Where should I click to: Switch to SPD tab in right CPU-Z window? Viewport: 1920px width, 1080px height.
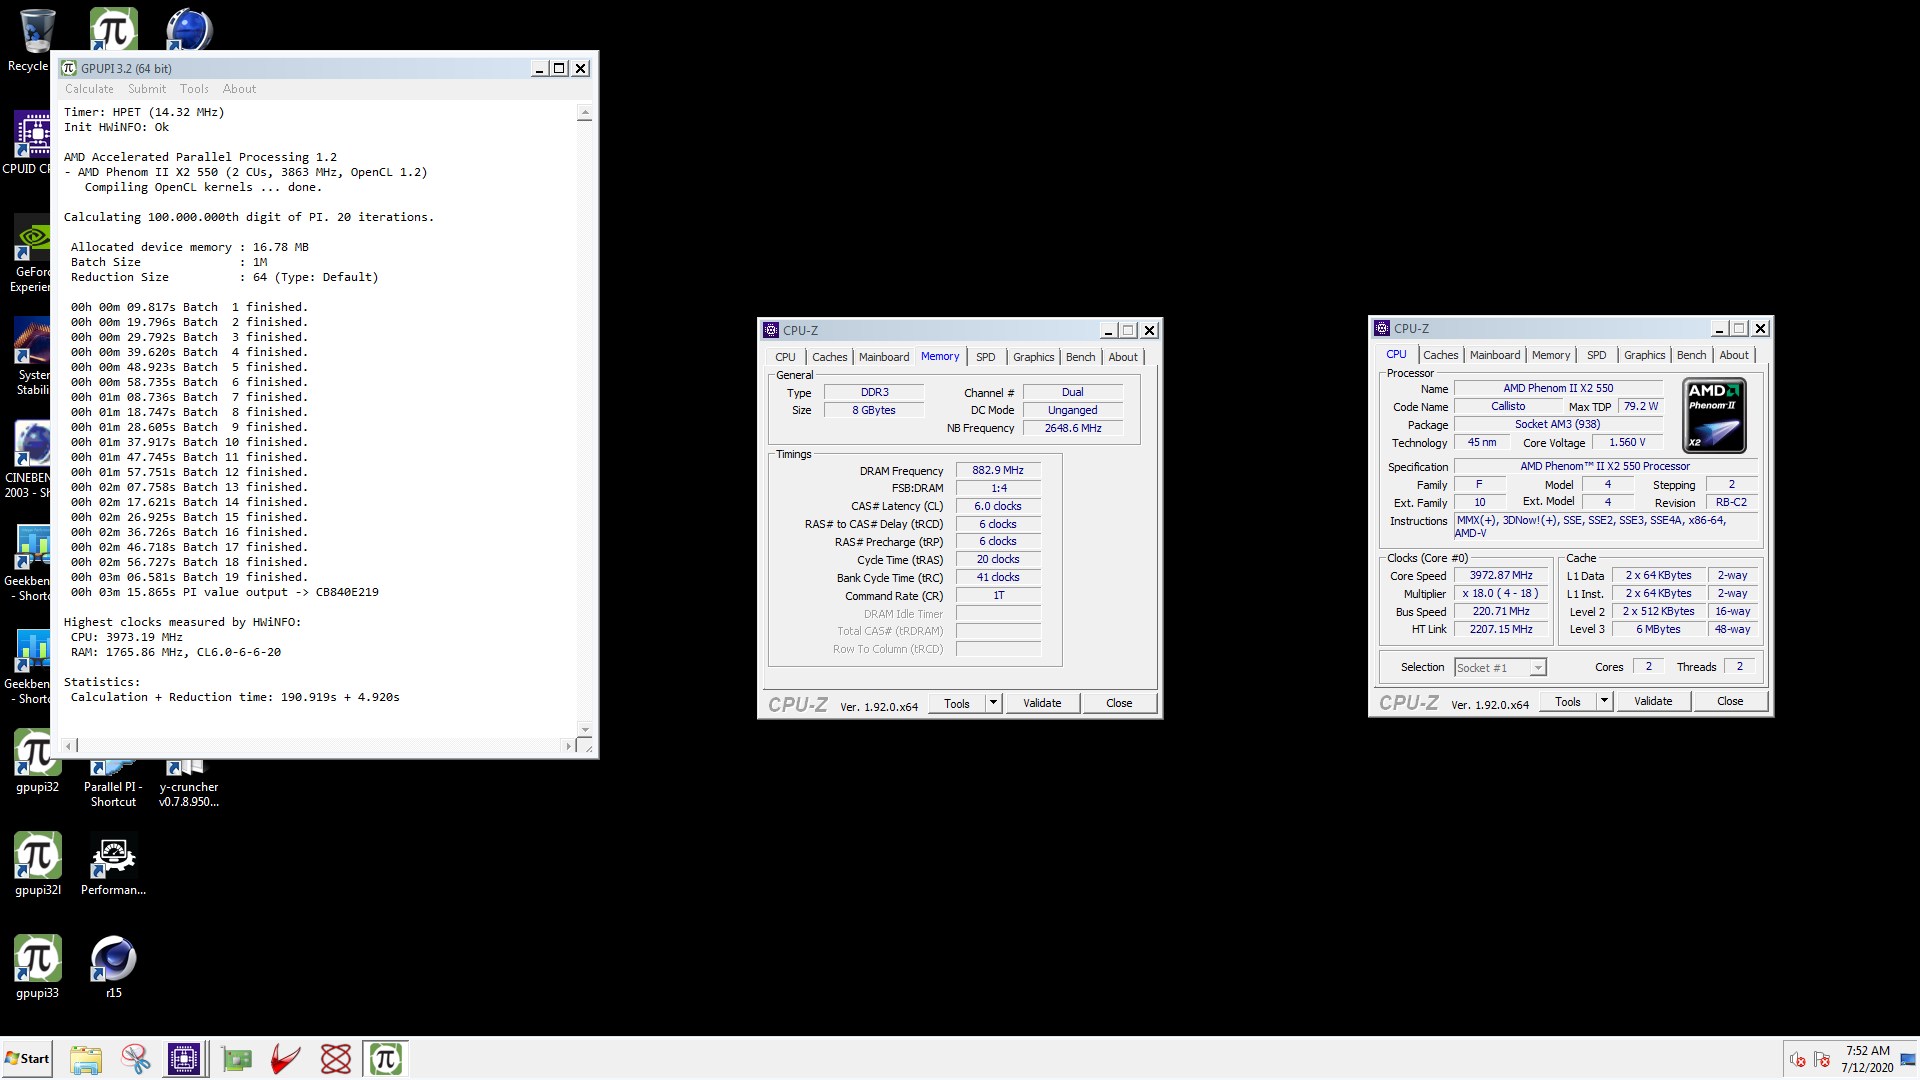click(1596, 355)
